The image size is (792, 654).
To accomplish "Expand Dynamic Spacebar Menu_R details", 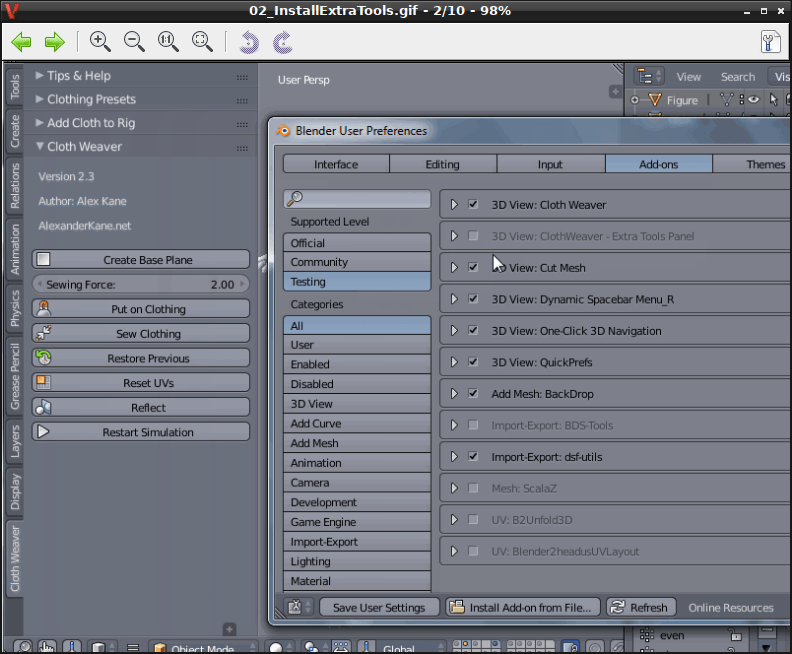I will (x=454, y=299).
